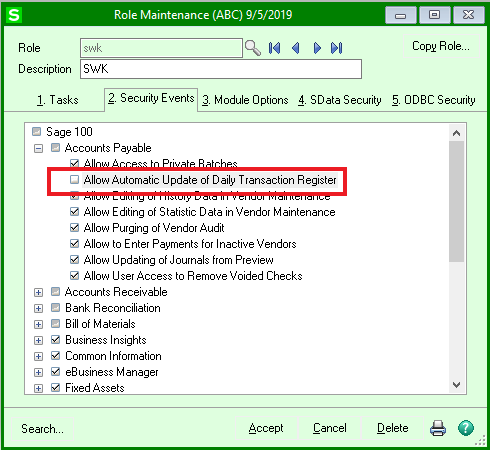The image size is (490, 450).
Task: Select the Sage 100 tree label
Action: click(x=69, y=132)
